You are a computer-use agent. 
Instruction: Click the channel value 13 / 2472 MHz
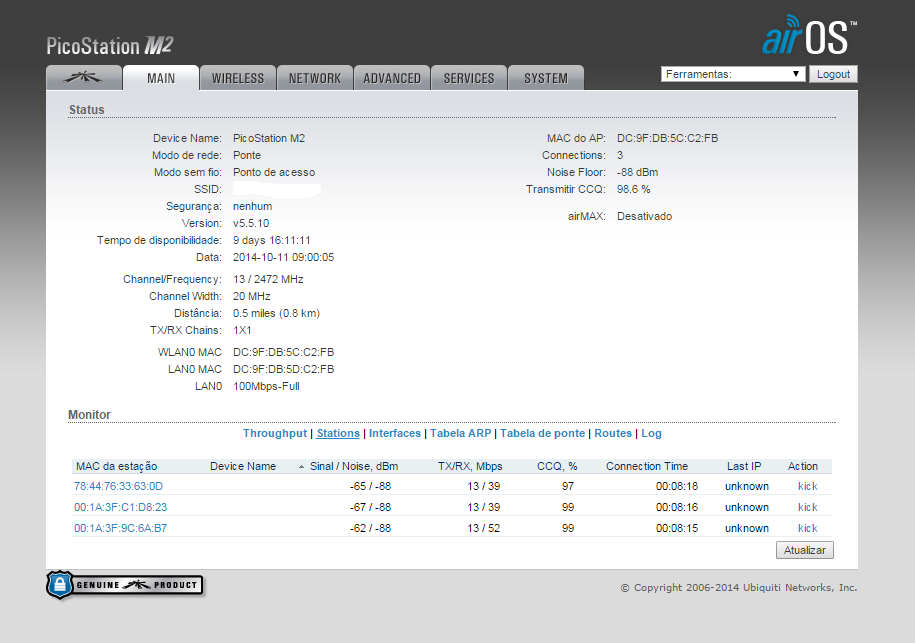tap(268, 279)
